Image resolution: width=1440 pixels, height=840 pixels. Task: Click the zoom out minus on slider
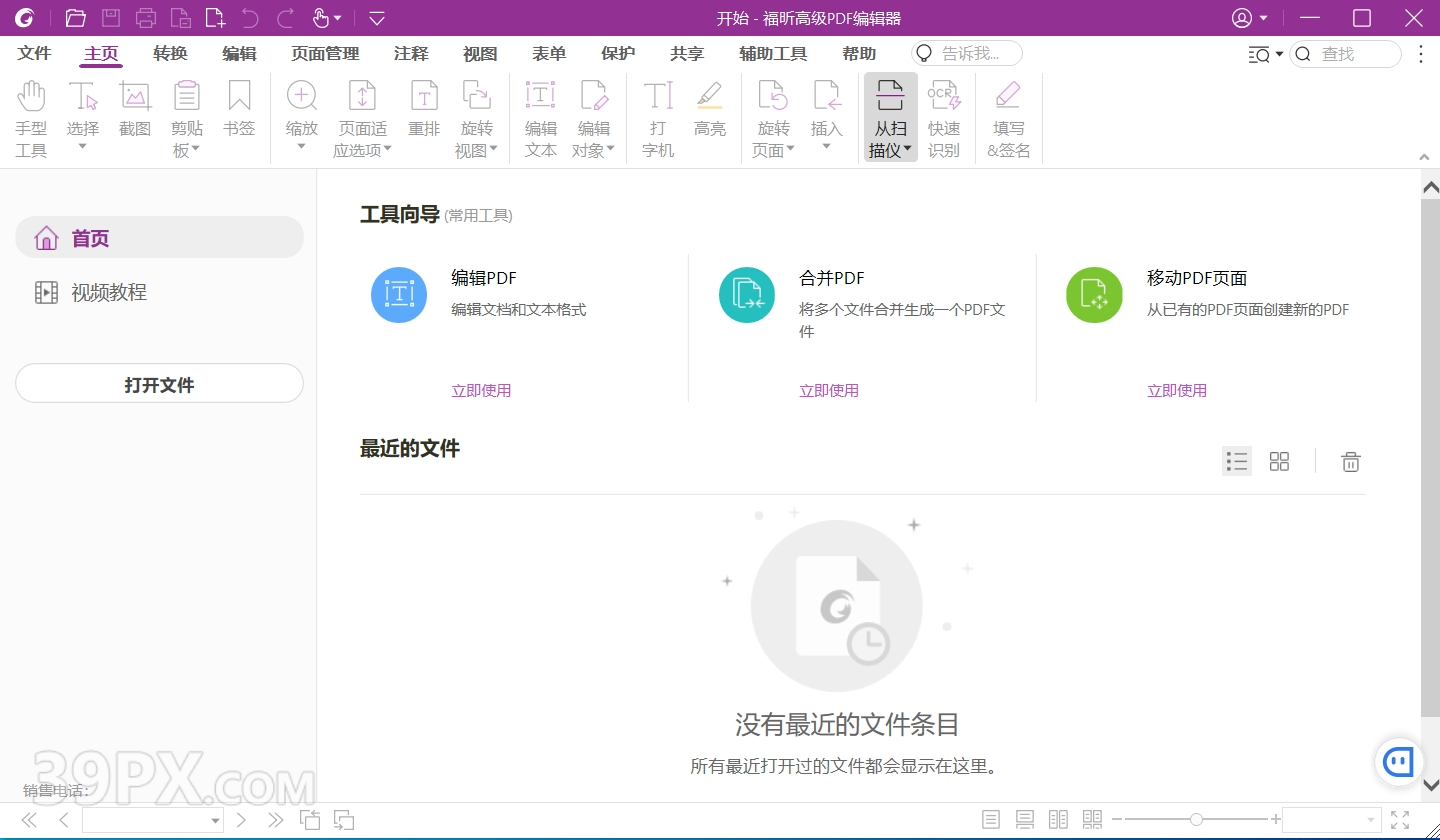point(1117,820)
